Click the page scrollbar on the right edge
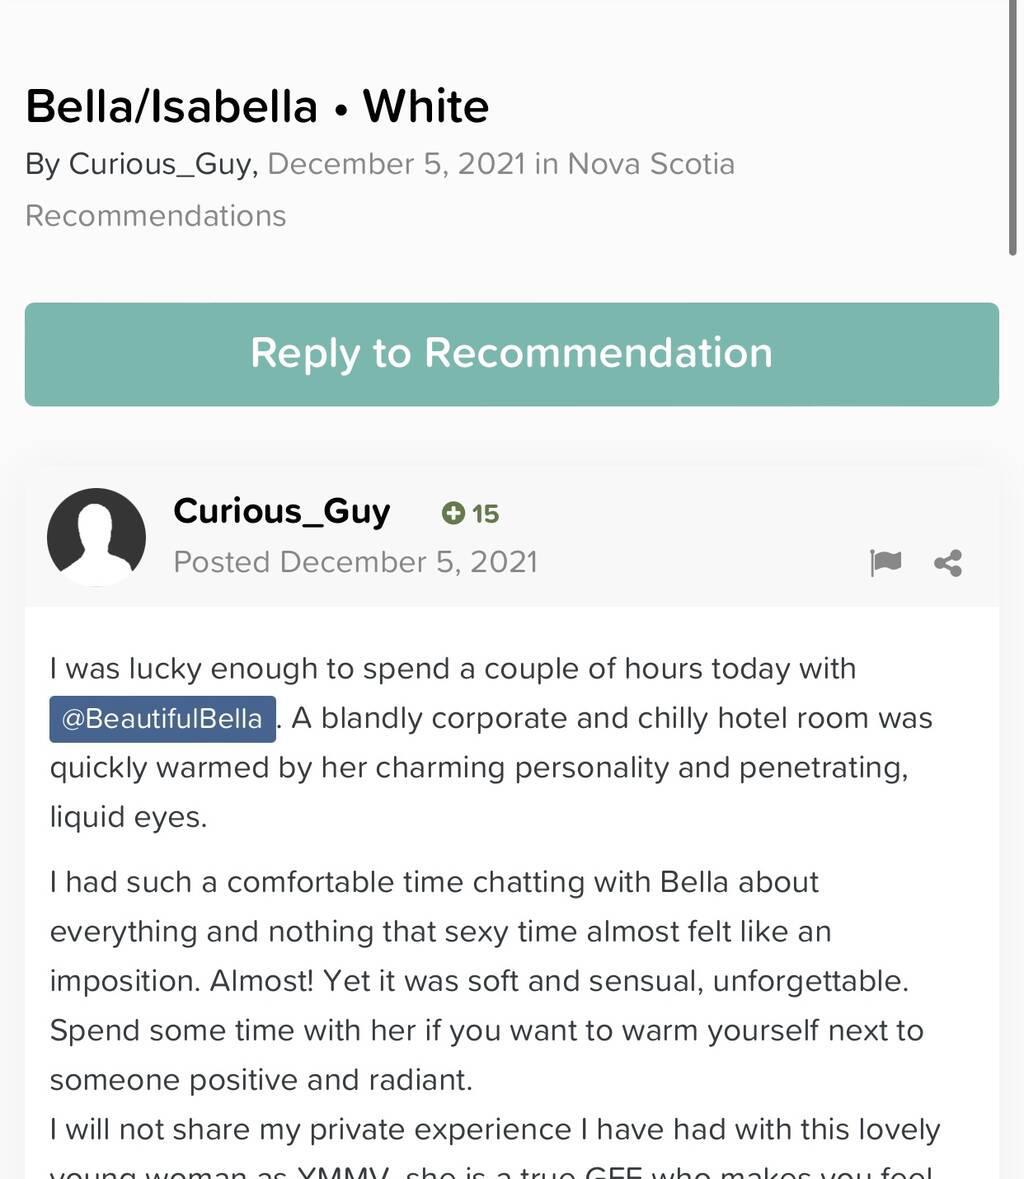The width and height of the screenshot is (1024, 1179). point(1012,130)
